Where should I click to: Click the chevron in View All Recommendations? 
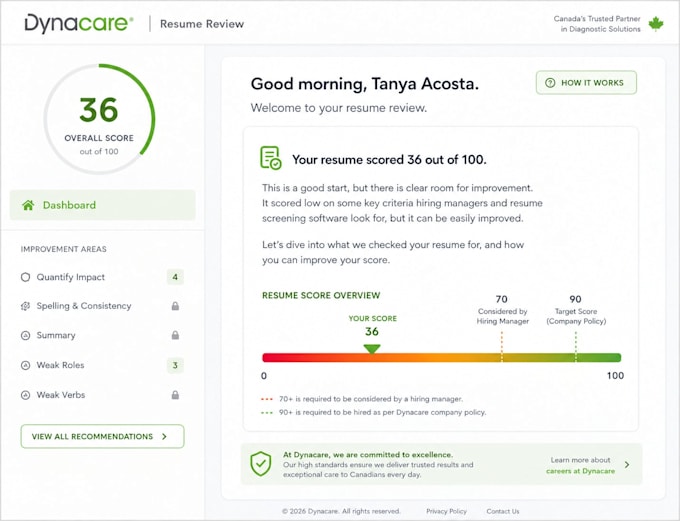pos(164,436)
